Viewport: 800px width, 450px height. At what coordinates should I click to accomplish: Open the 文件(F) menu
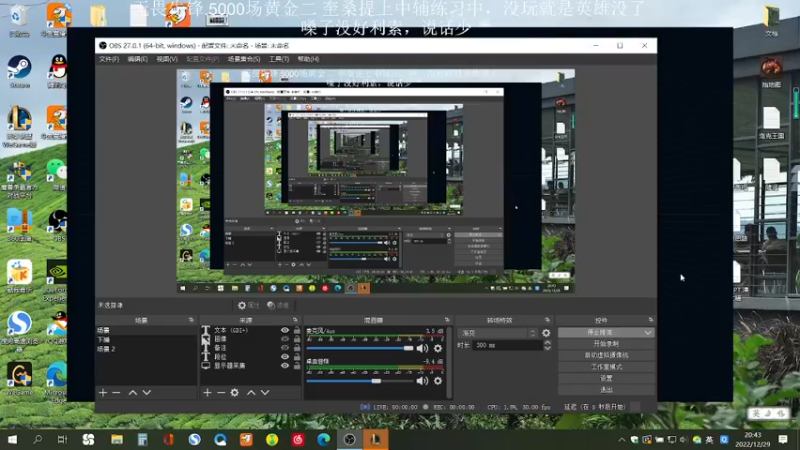tap(109, 59)
